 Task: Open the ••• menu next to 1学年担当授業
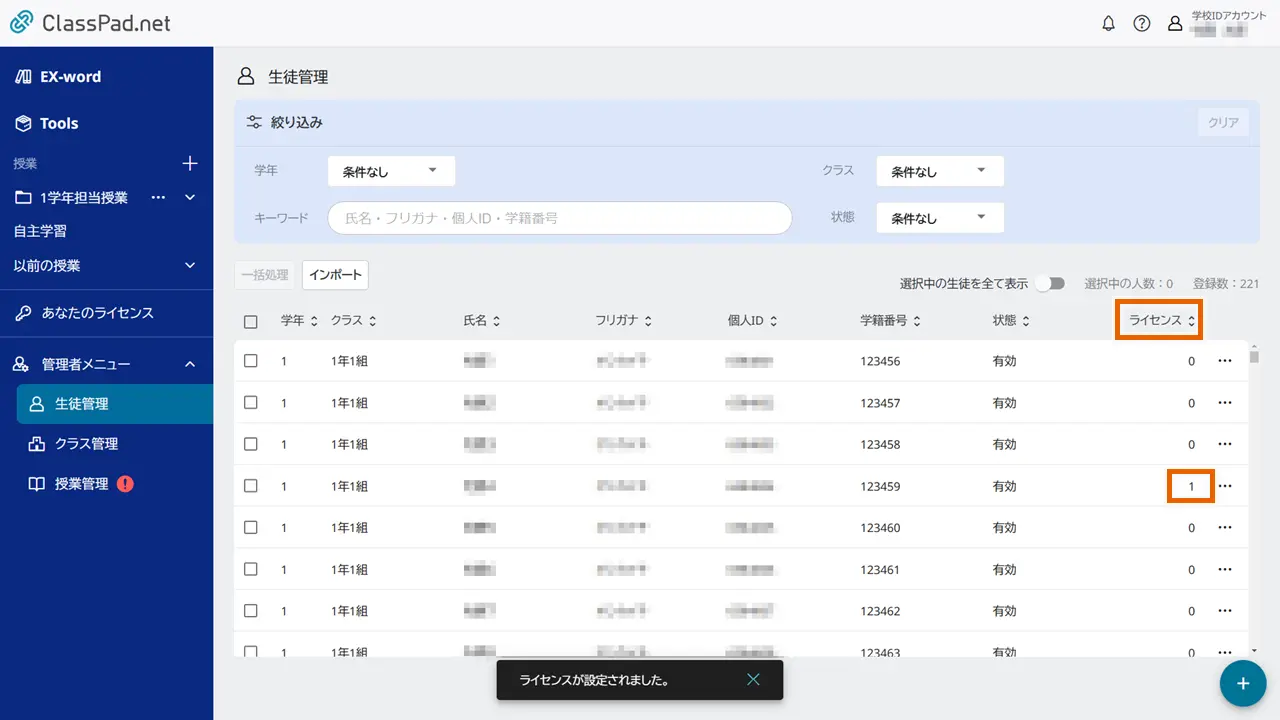click(x=158, y=197)
